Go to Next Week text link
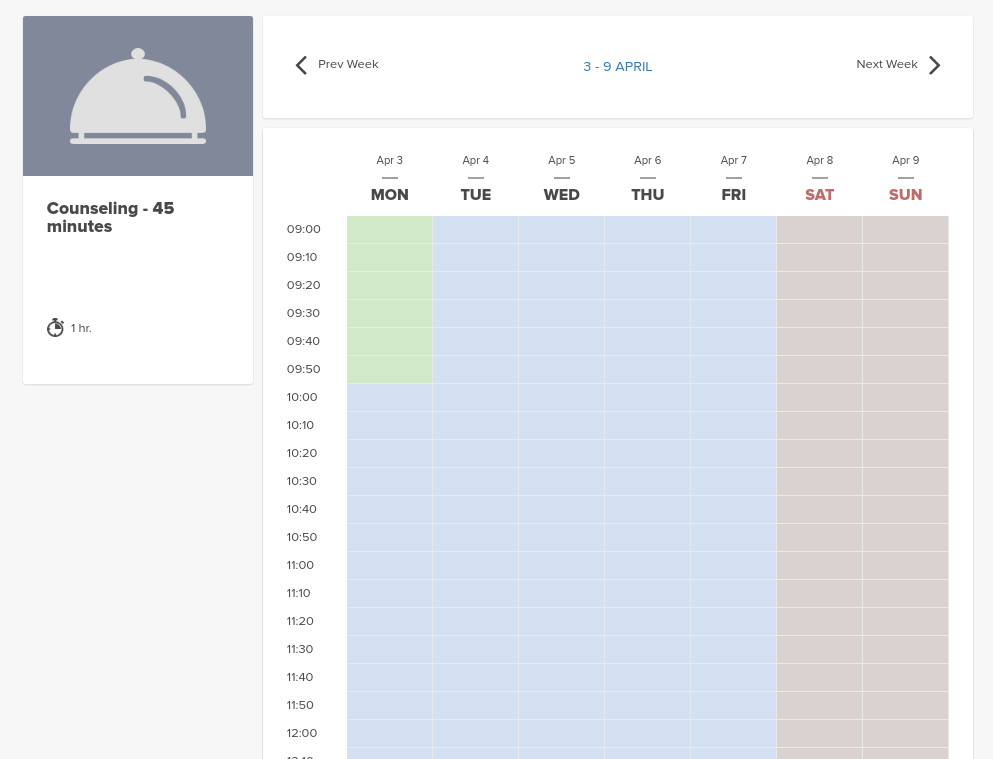 886,64
